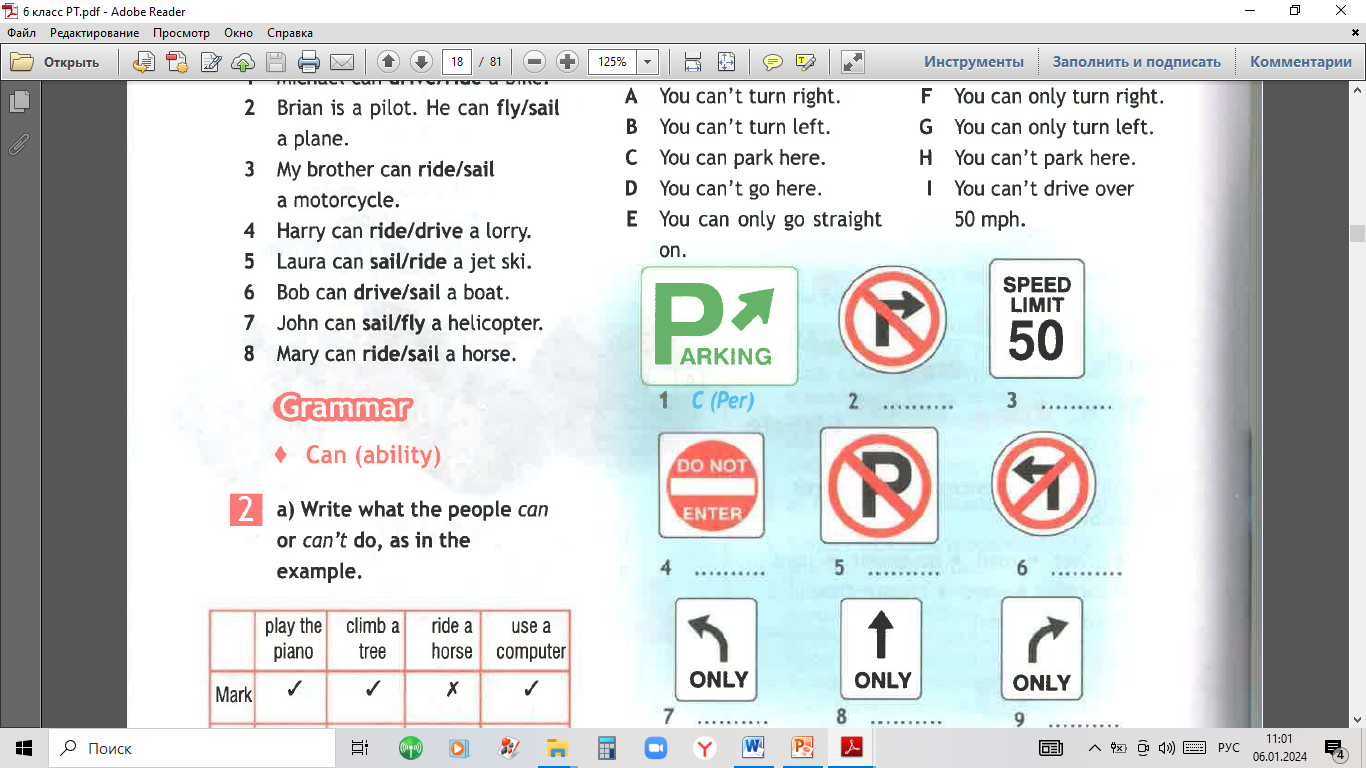Select the highlight text tool
The image size is (1366, 768).
(805, 62)
